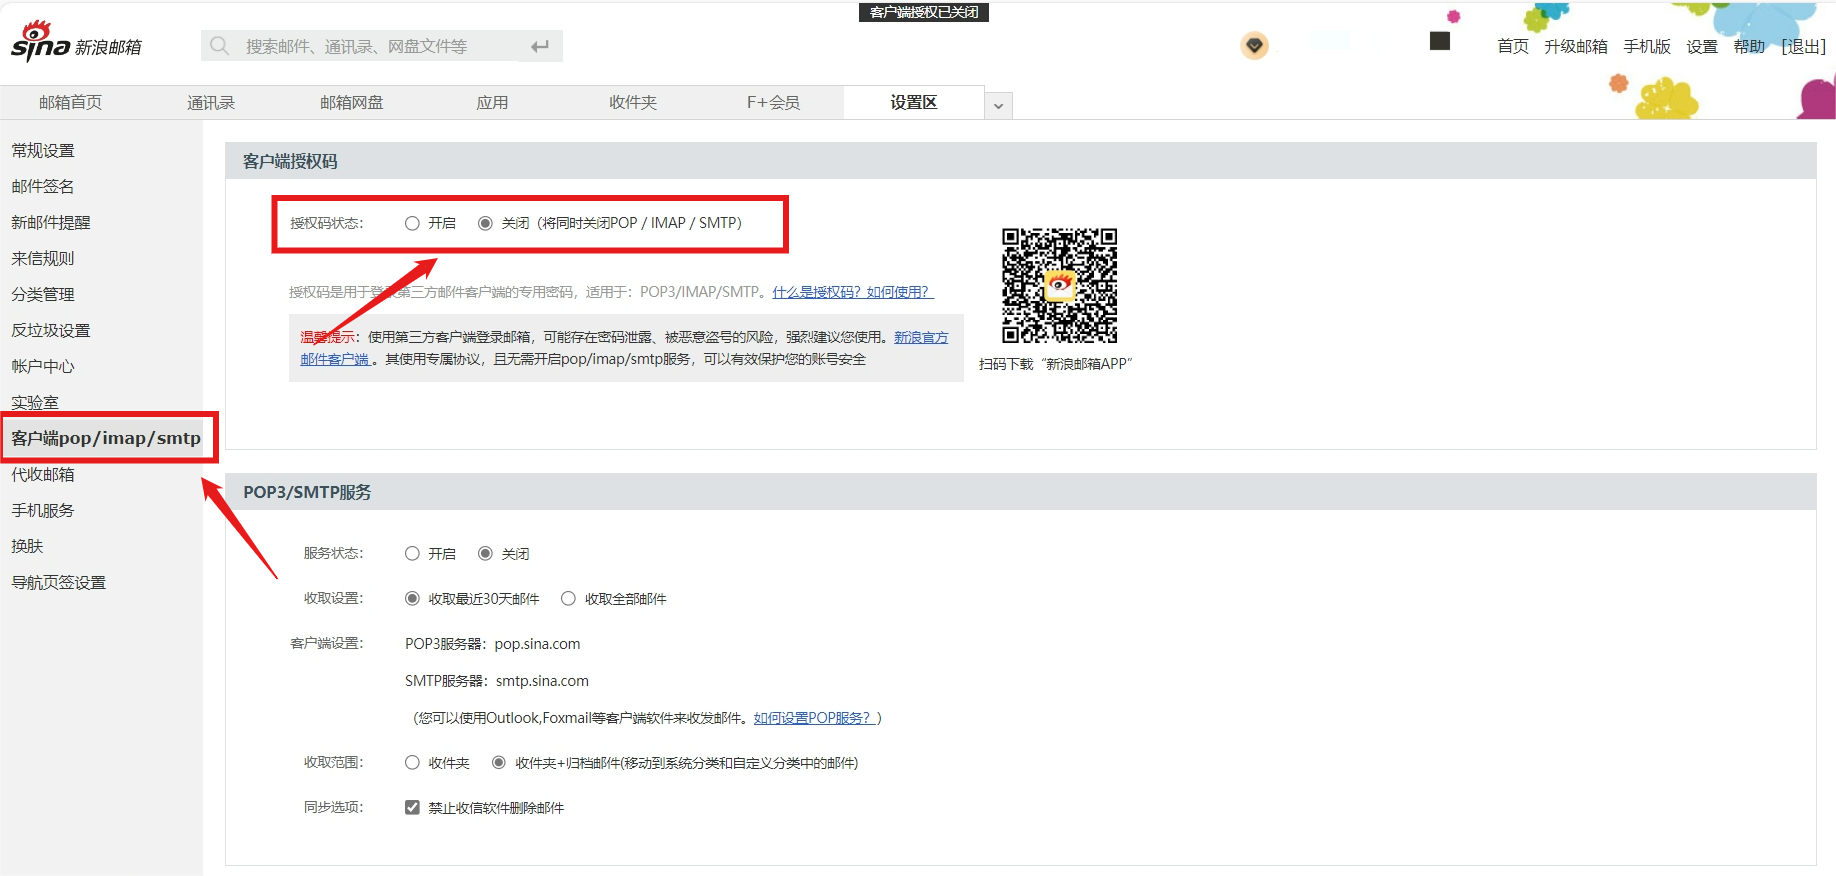Open the 通讯录 tab
The image size is (1836, 876).
[x=211, y=102]
